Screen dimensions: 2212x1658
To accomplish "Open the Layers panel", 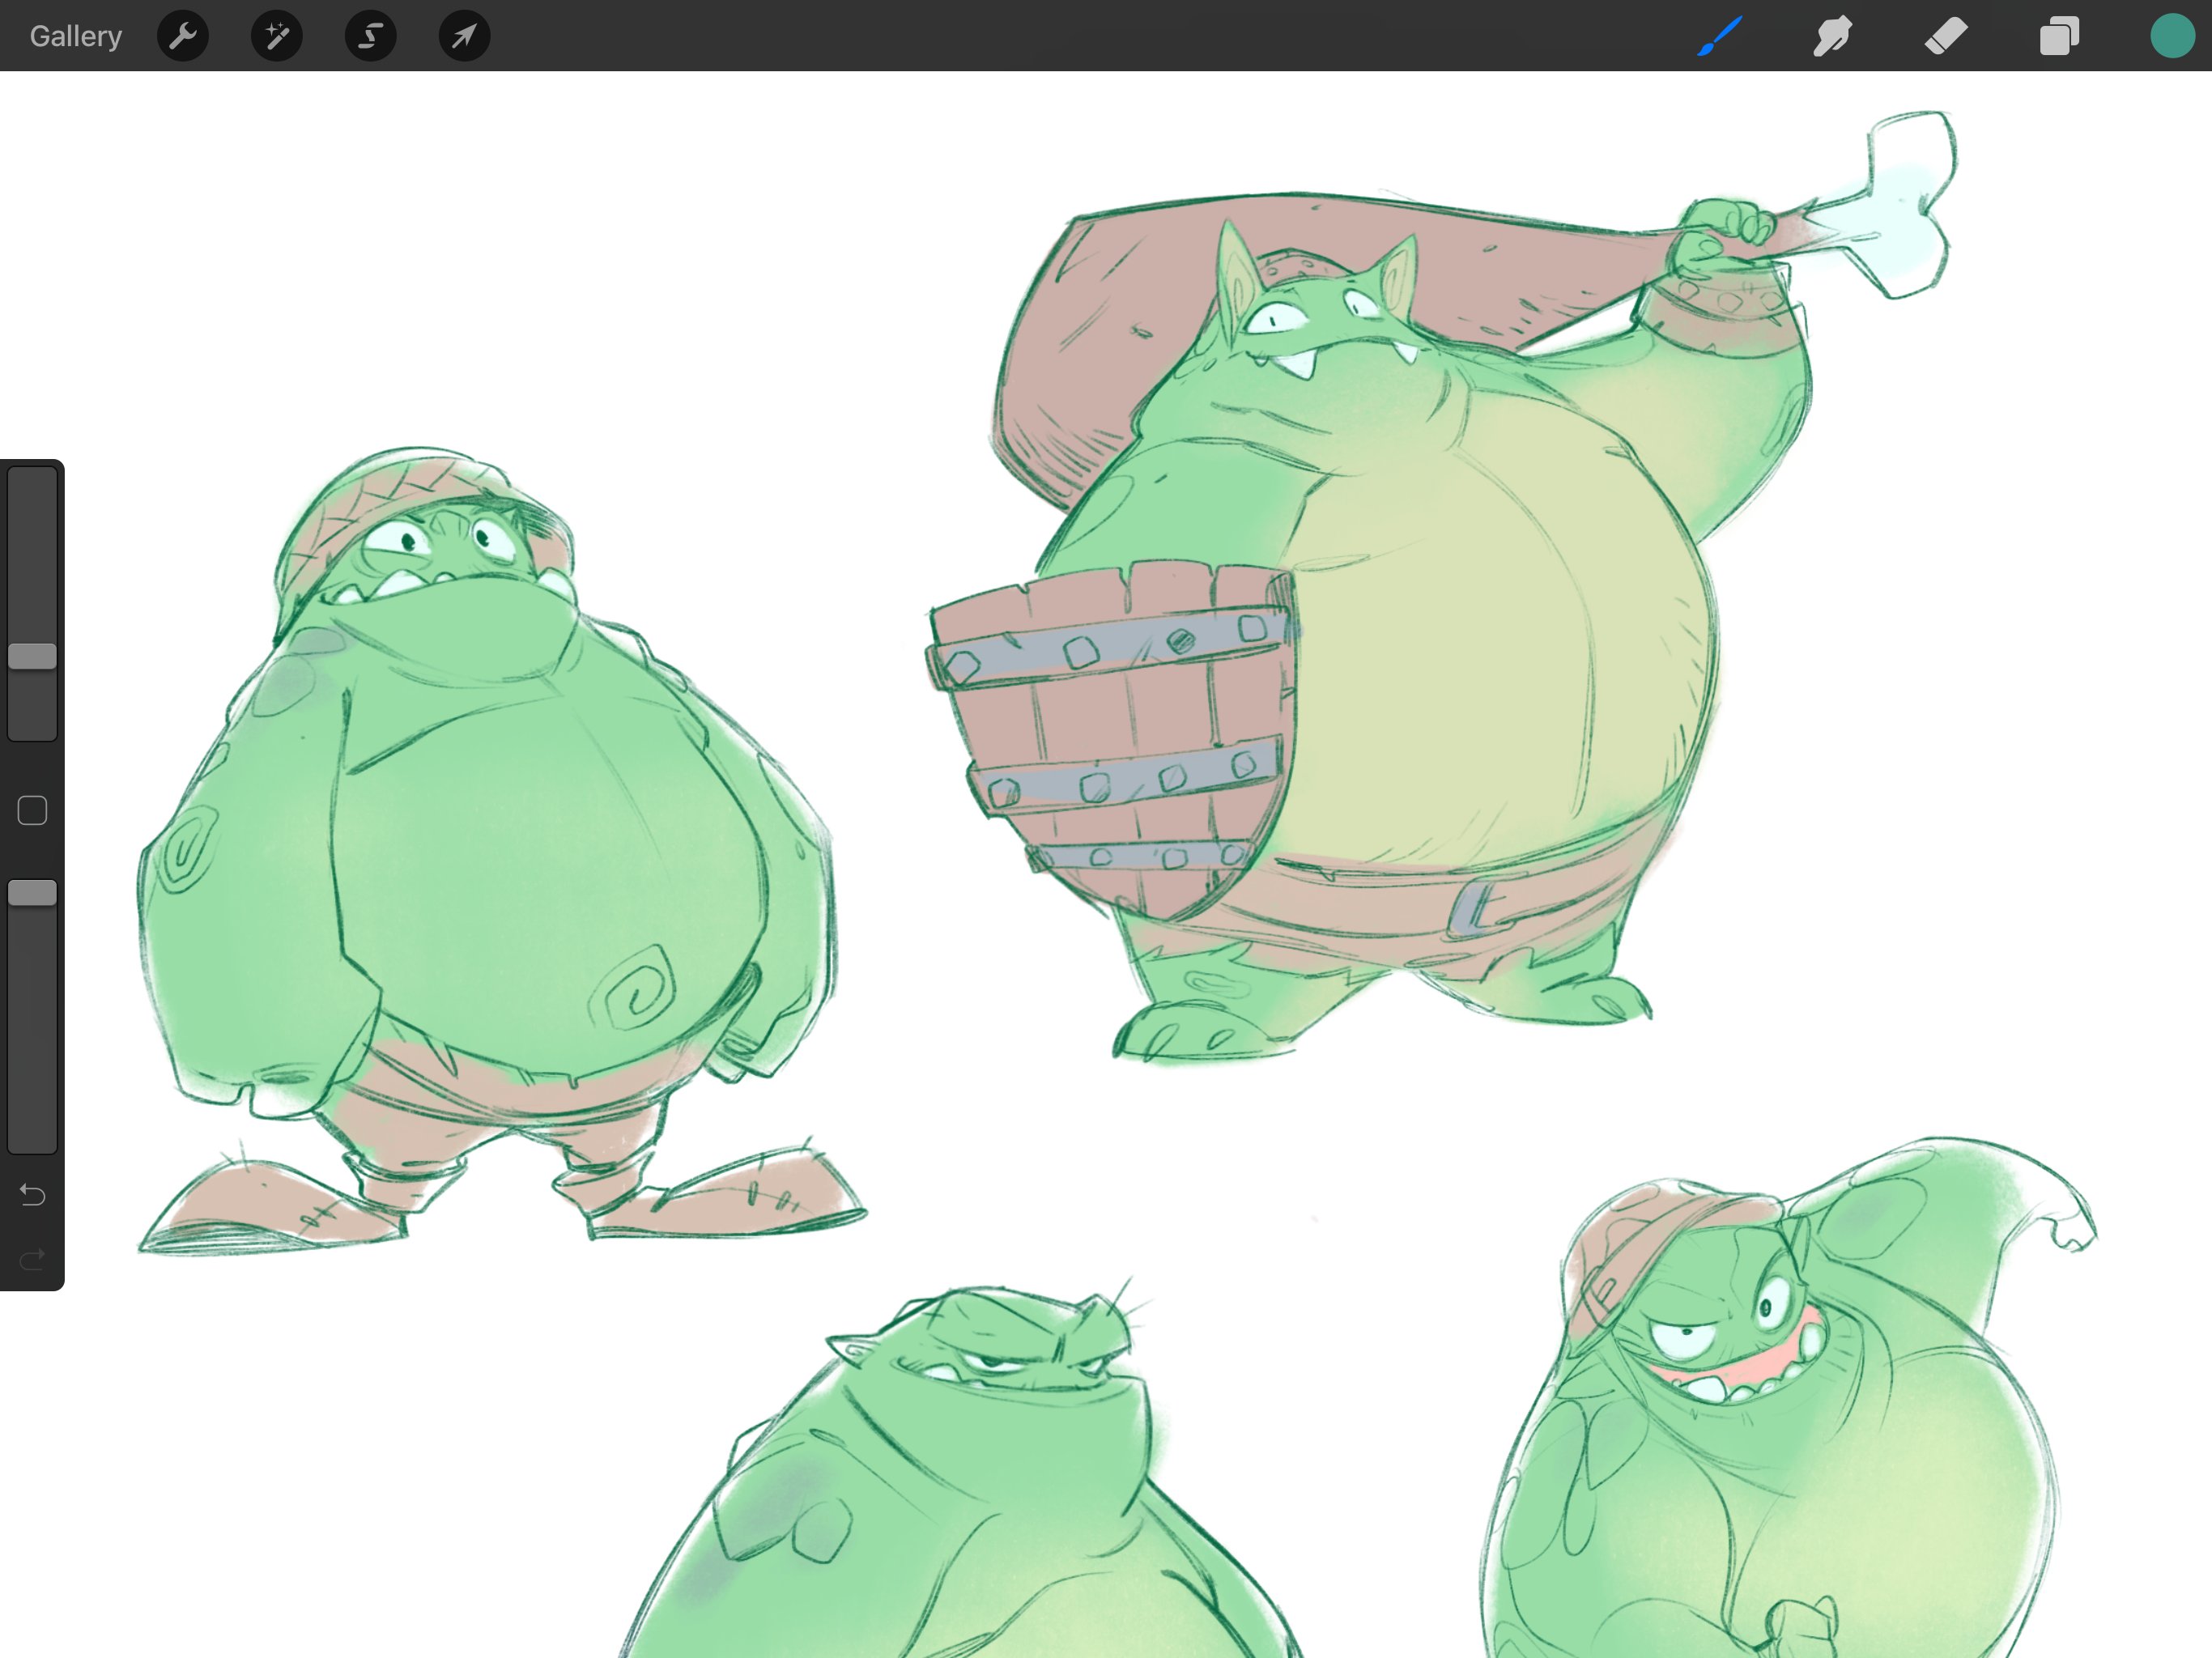I will click(2059, 36).
